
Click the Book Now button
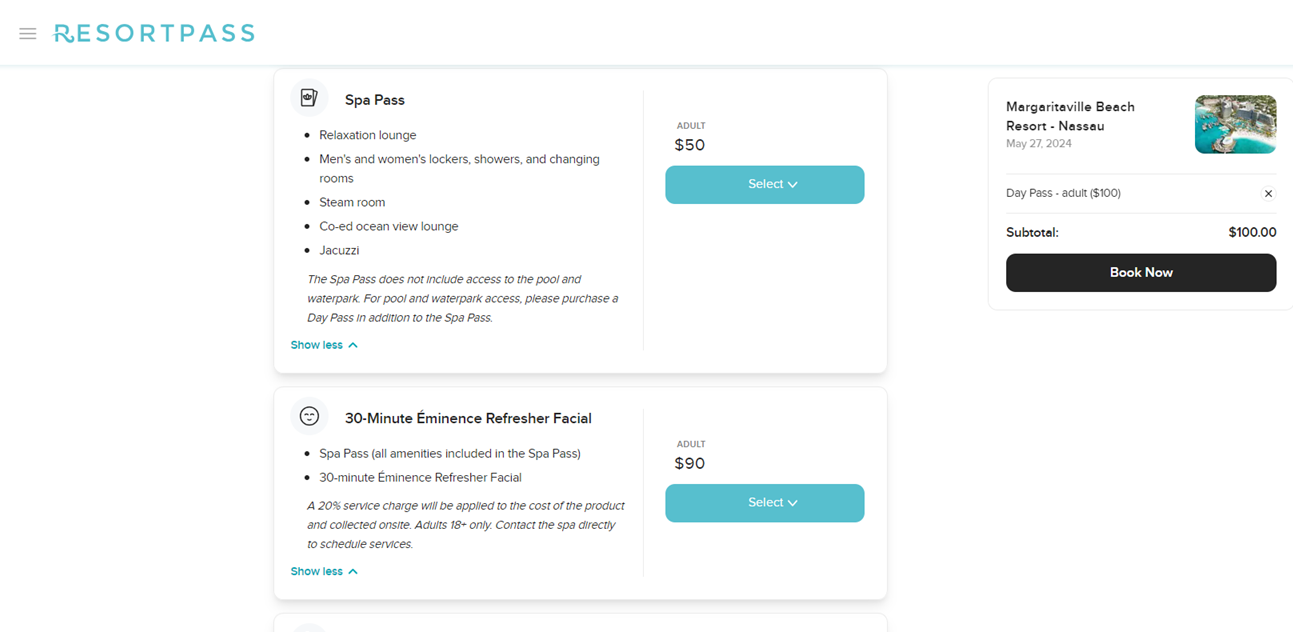pyautogui.click(x=1140, y=272)
